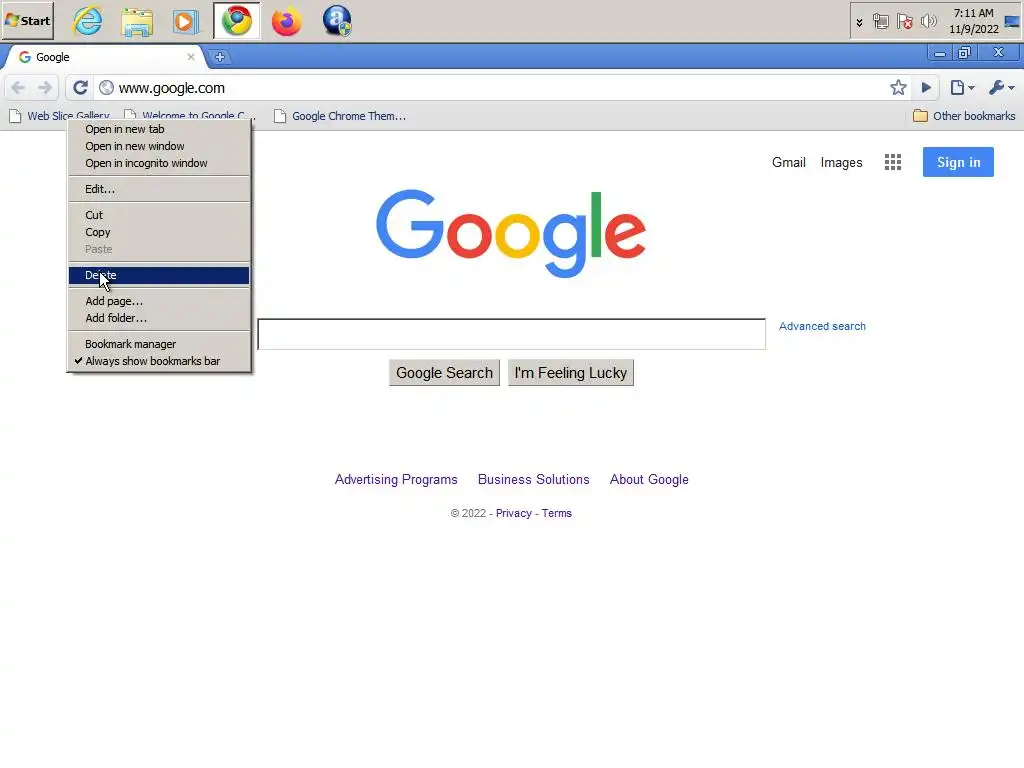Reload the current page
The image size is (1024, 768).
pos(80,88)
